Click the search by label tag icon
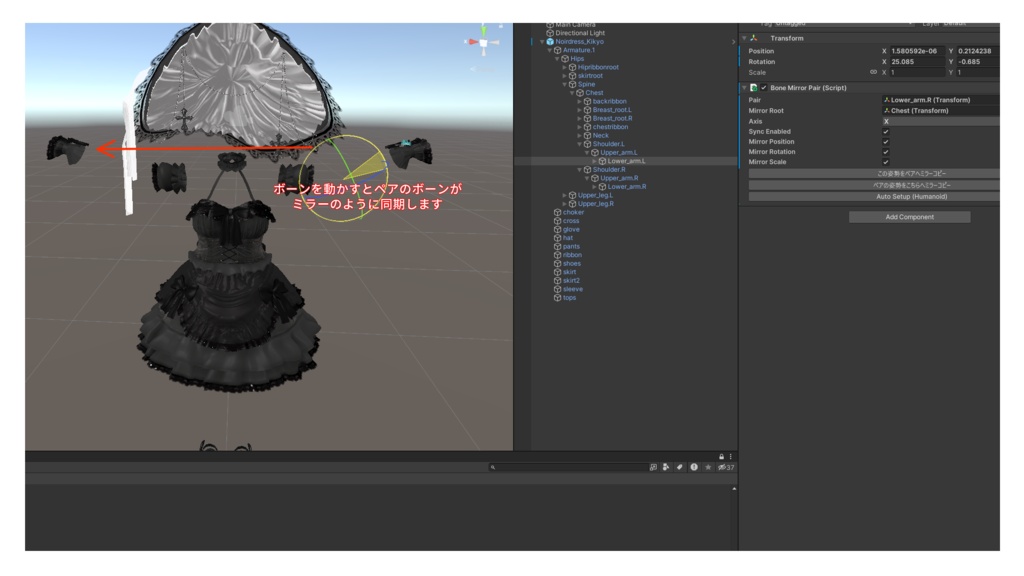1024x576 pixels. point(680,468)
